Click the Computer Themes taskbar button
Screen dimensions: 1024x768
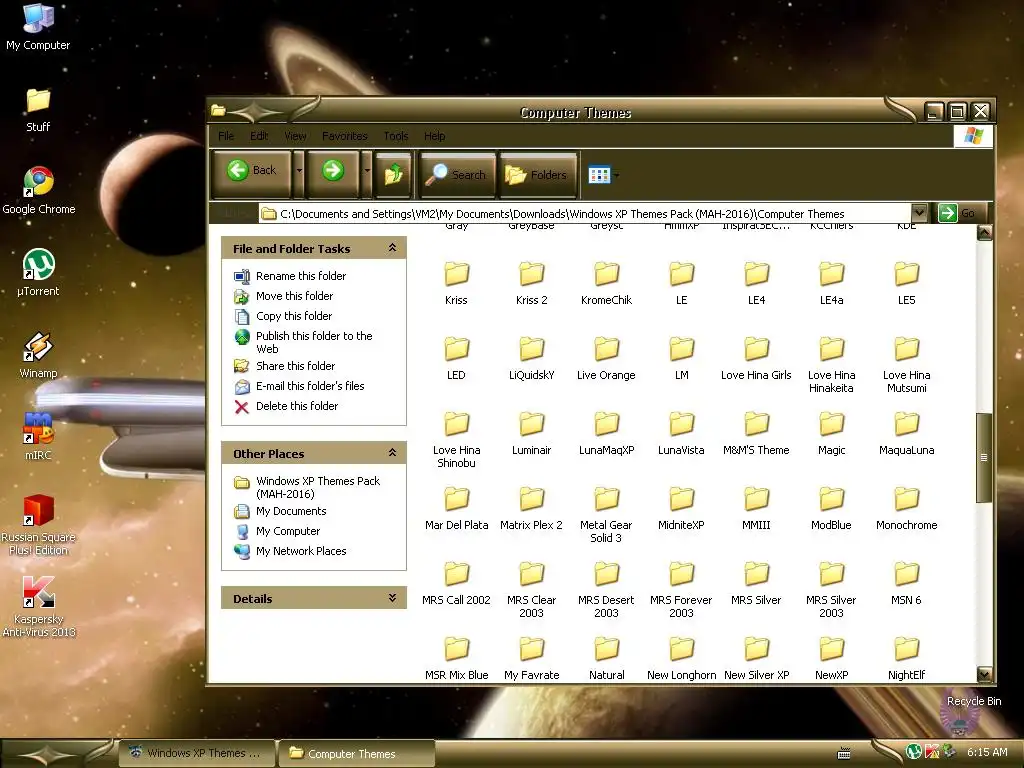(x=356, y=754)
